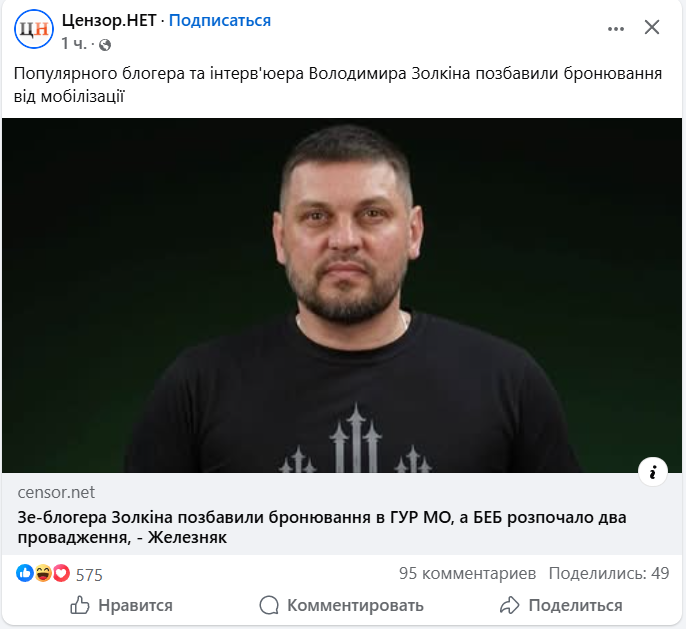The width and height of the screenshot is (686, 629).
Task: Open the list of 95 комментариев
Action: (x=467, y=573)
